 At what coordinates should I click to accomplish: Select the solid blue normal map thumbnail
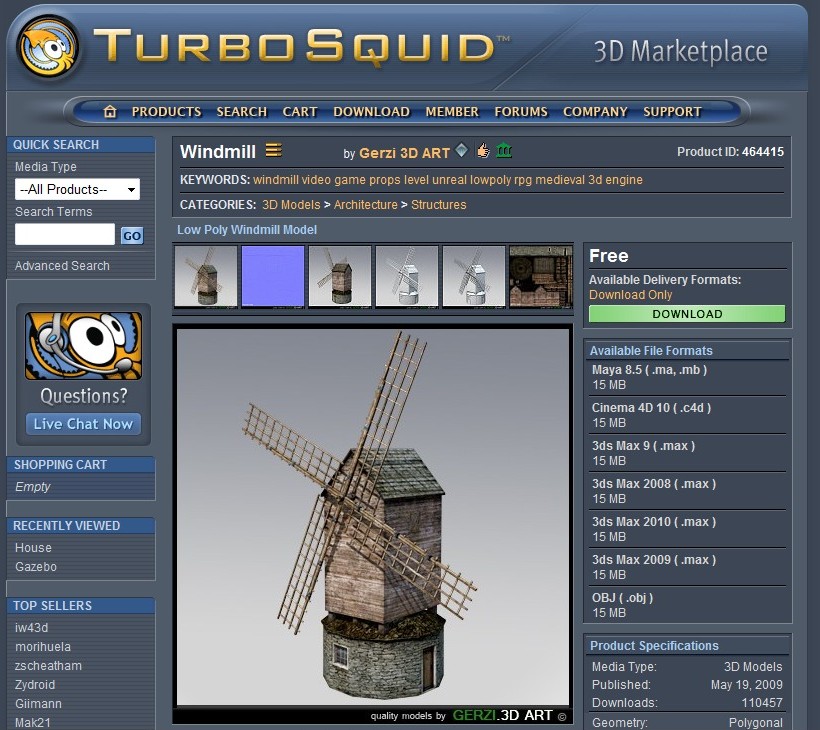point(272,276)
